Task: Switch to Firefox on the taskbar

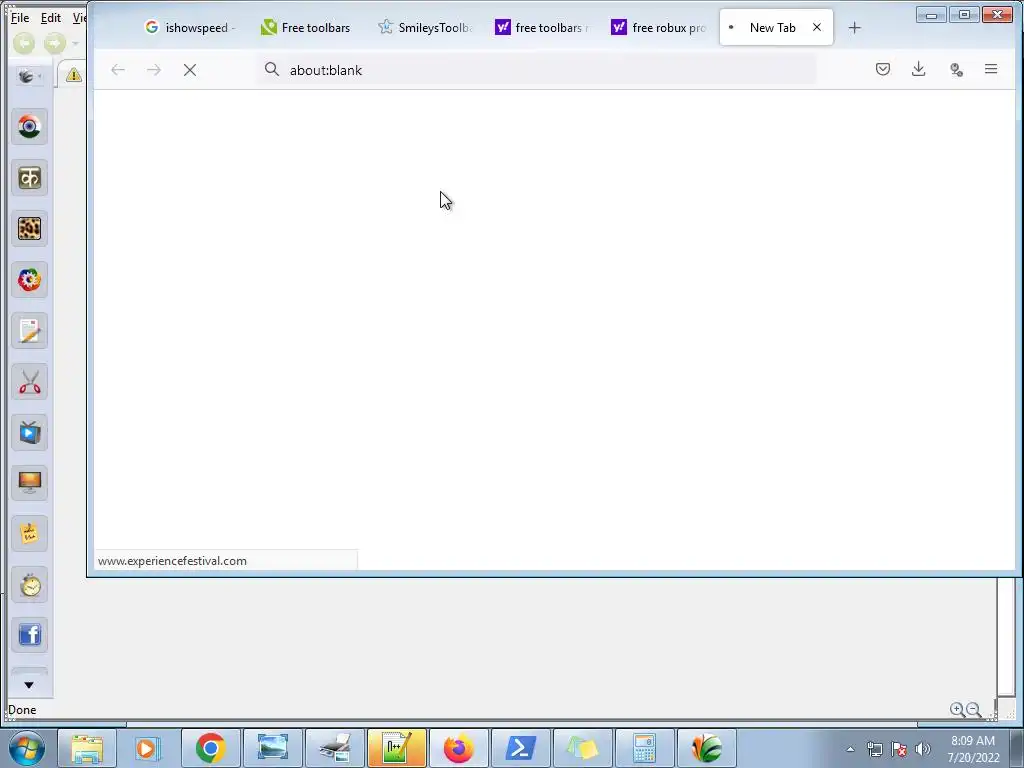Action: pos(458,748)
